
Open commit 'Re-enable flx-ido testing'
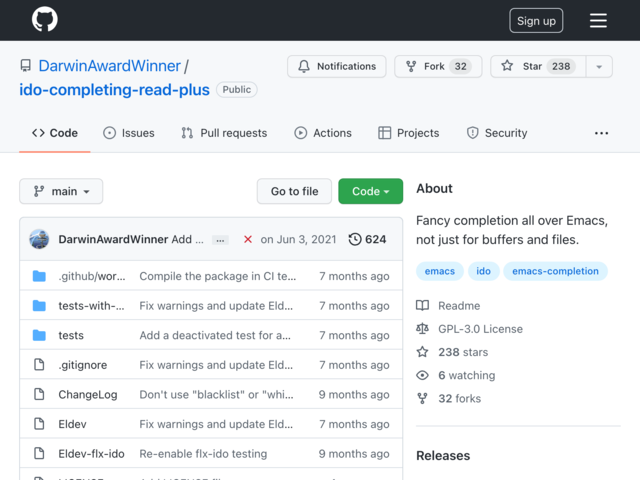click(203, 454)
